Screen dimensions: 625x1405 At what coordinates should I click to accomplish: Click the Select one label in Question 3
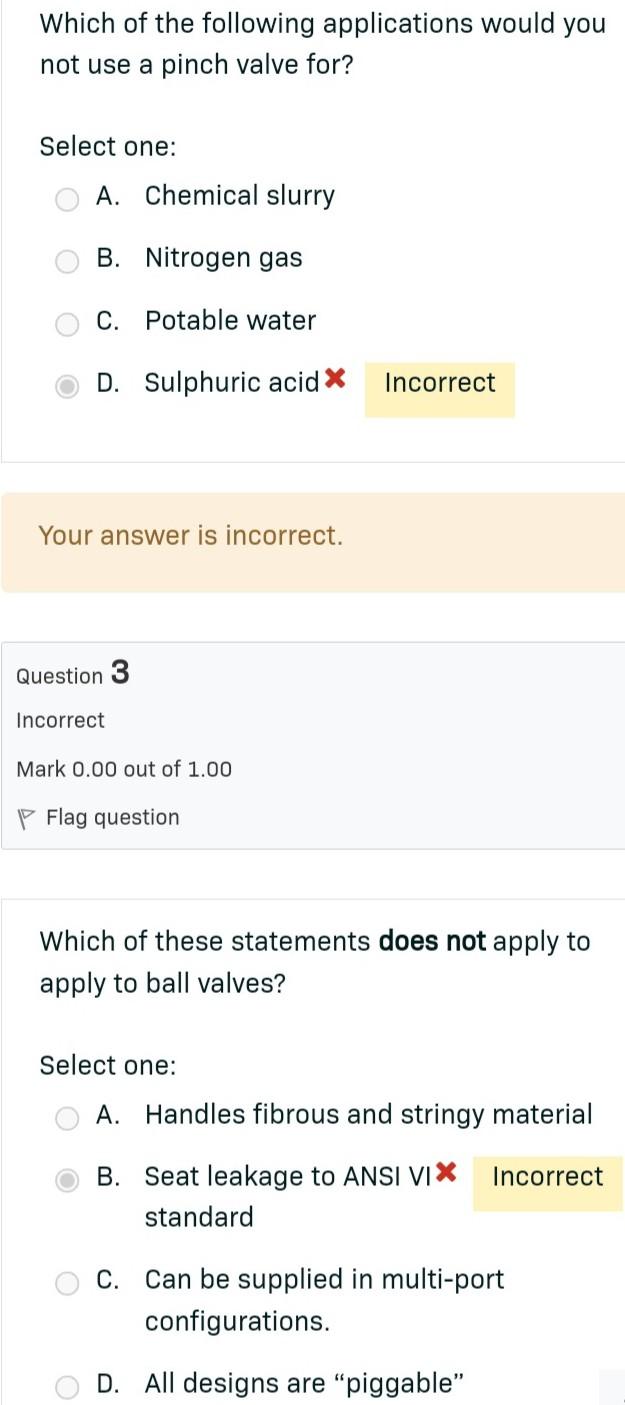[x=108, y=1065]
